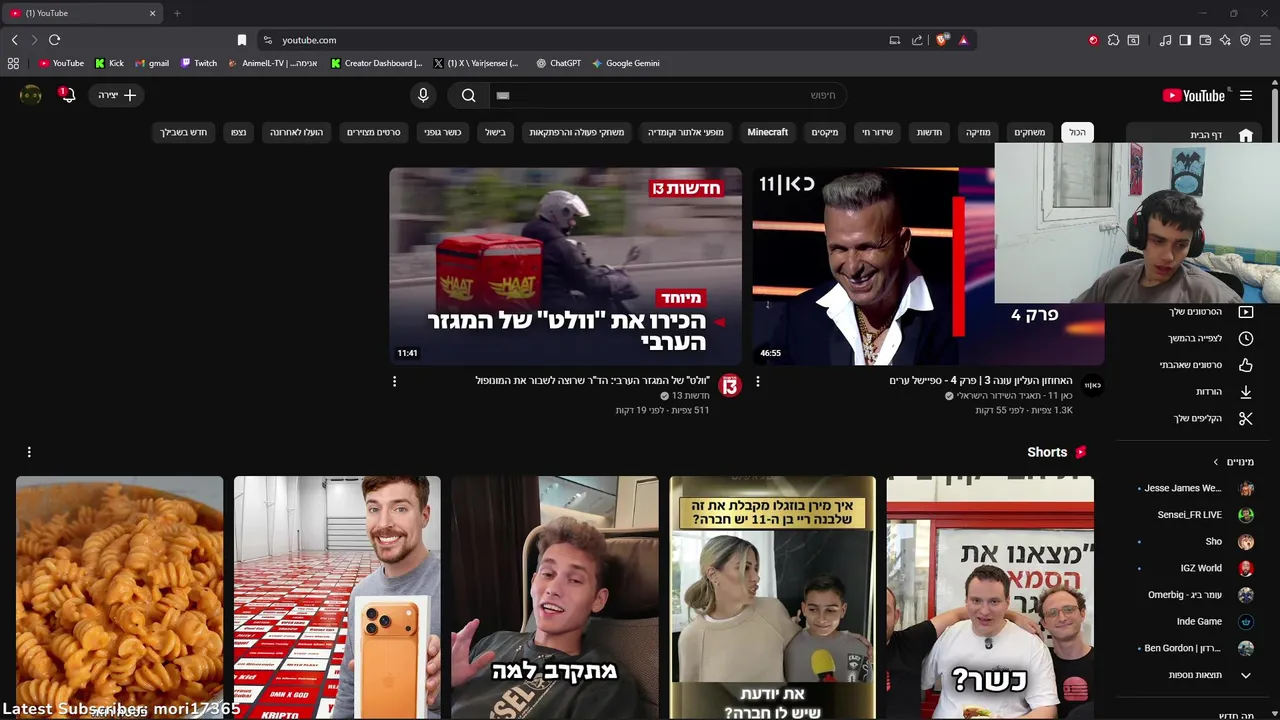1280x720 pixels.
Task: Select the נצפו filter chip
Action: [x=238, y=132]
